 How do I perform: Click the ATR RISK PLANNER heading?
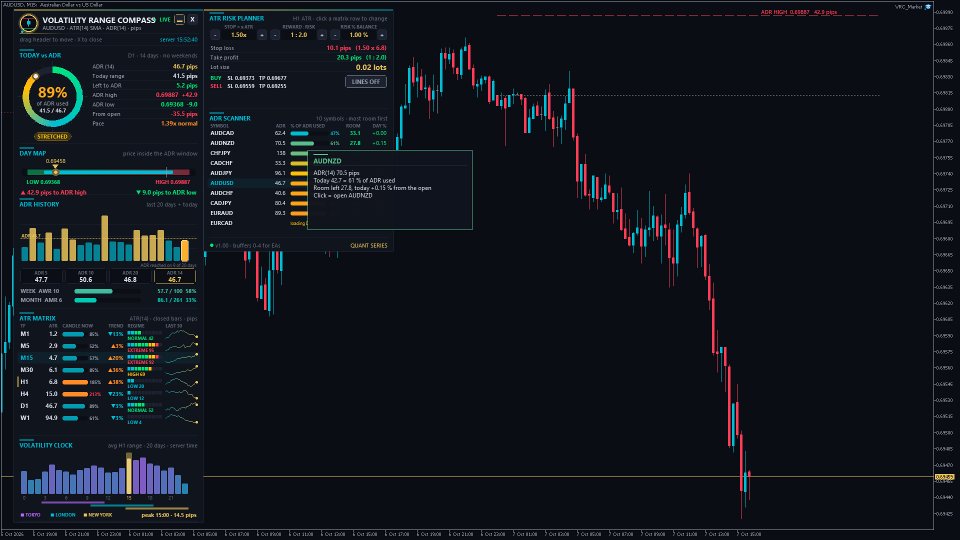pos(236,18)
